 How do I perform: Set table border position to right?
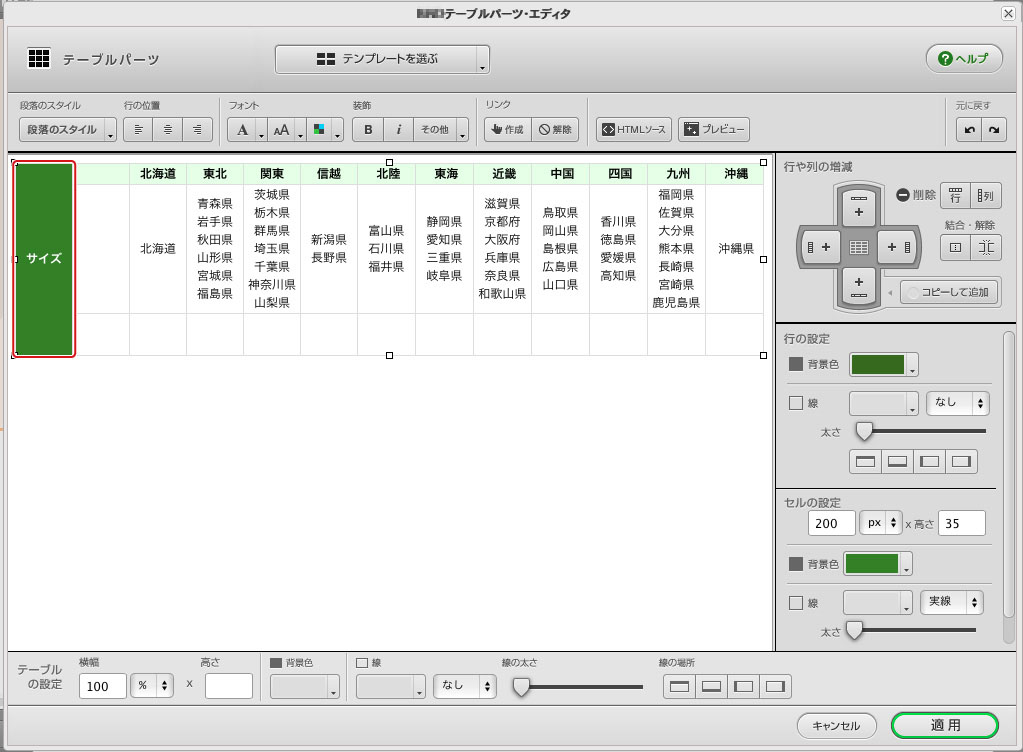[x=775, y=686]
